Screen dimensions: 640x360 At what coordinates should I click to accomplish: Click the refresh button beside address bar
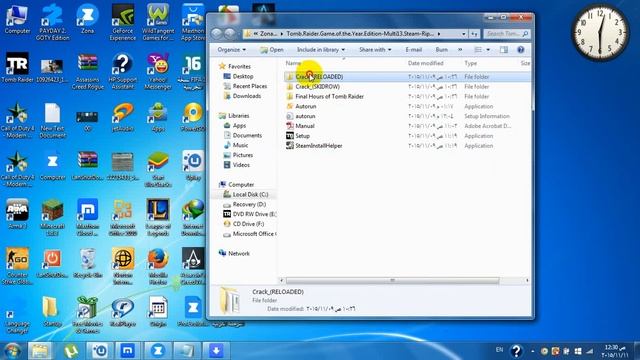pos(474,34)
